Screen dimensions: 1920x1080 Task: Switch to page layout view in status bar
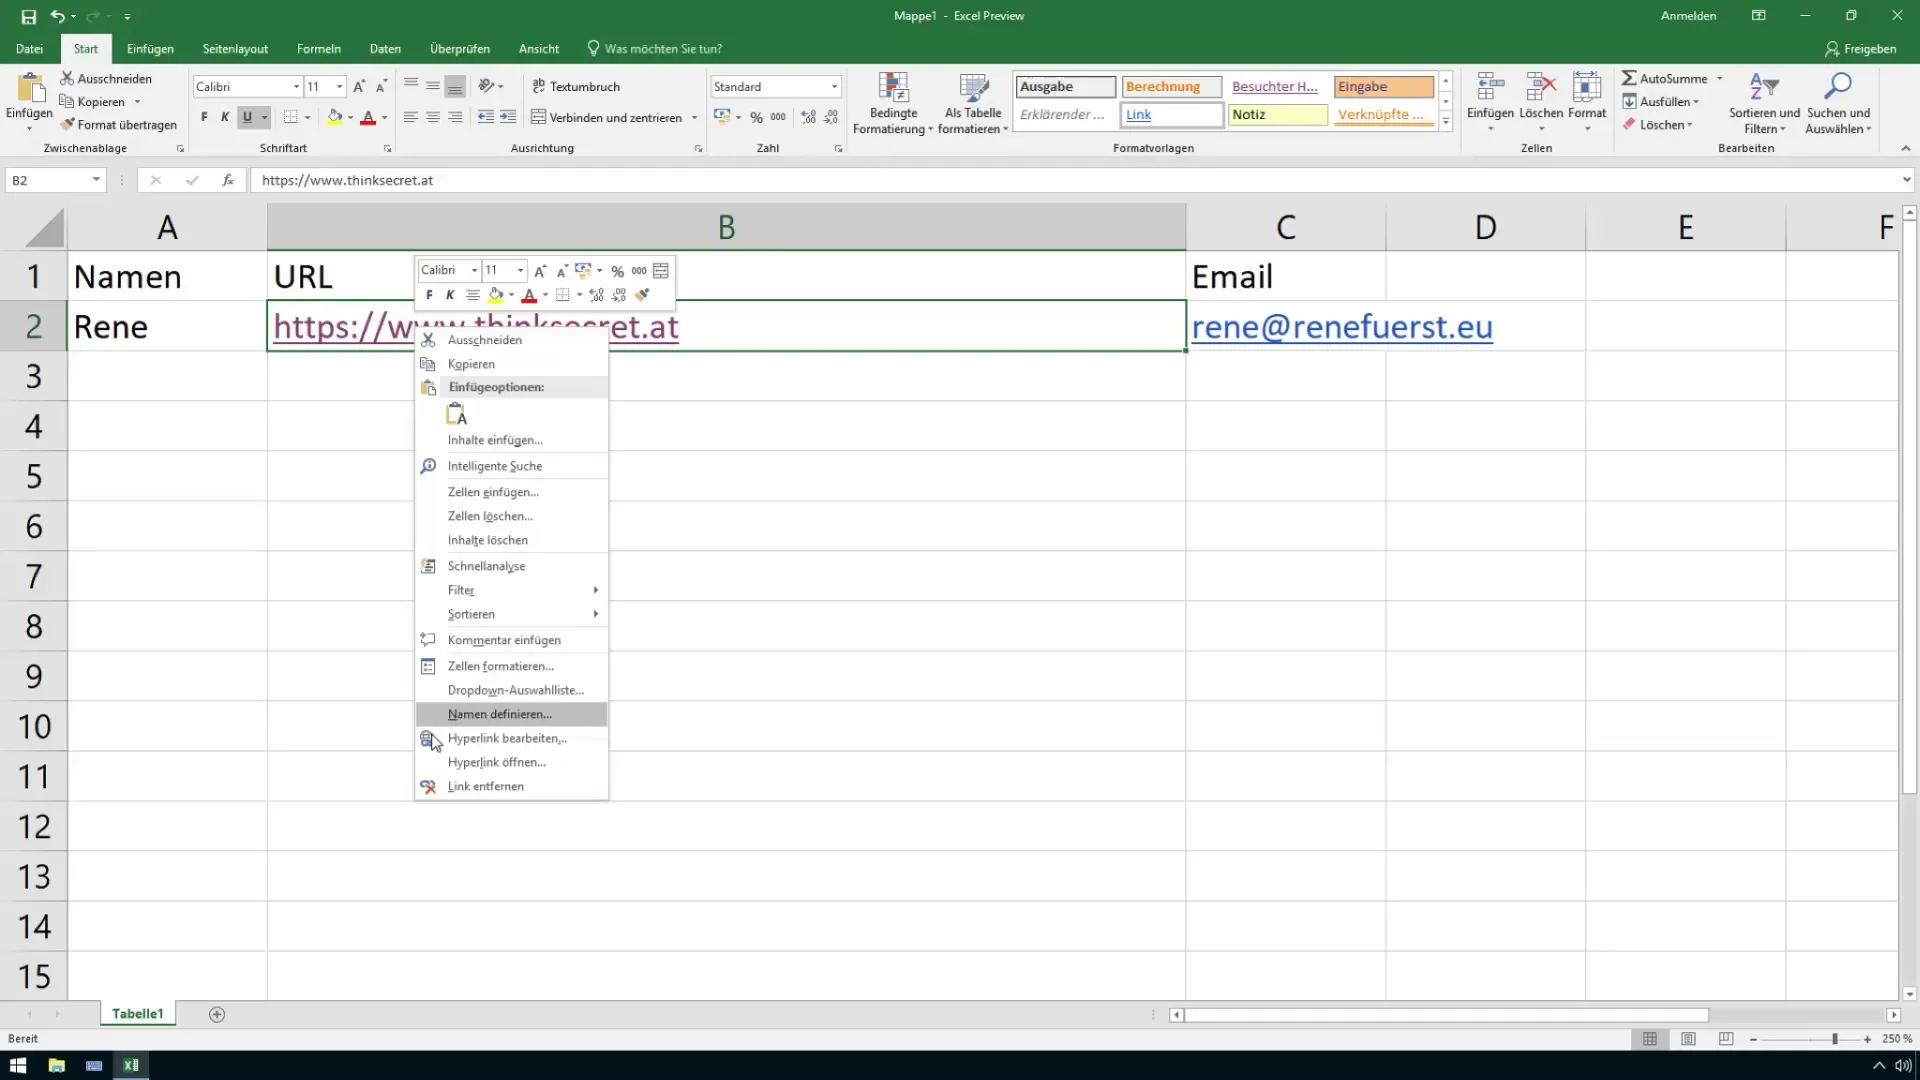(1688, 1039)
